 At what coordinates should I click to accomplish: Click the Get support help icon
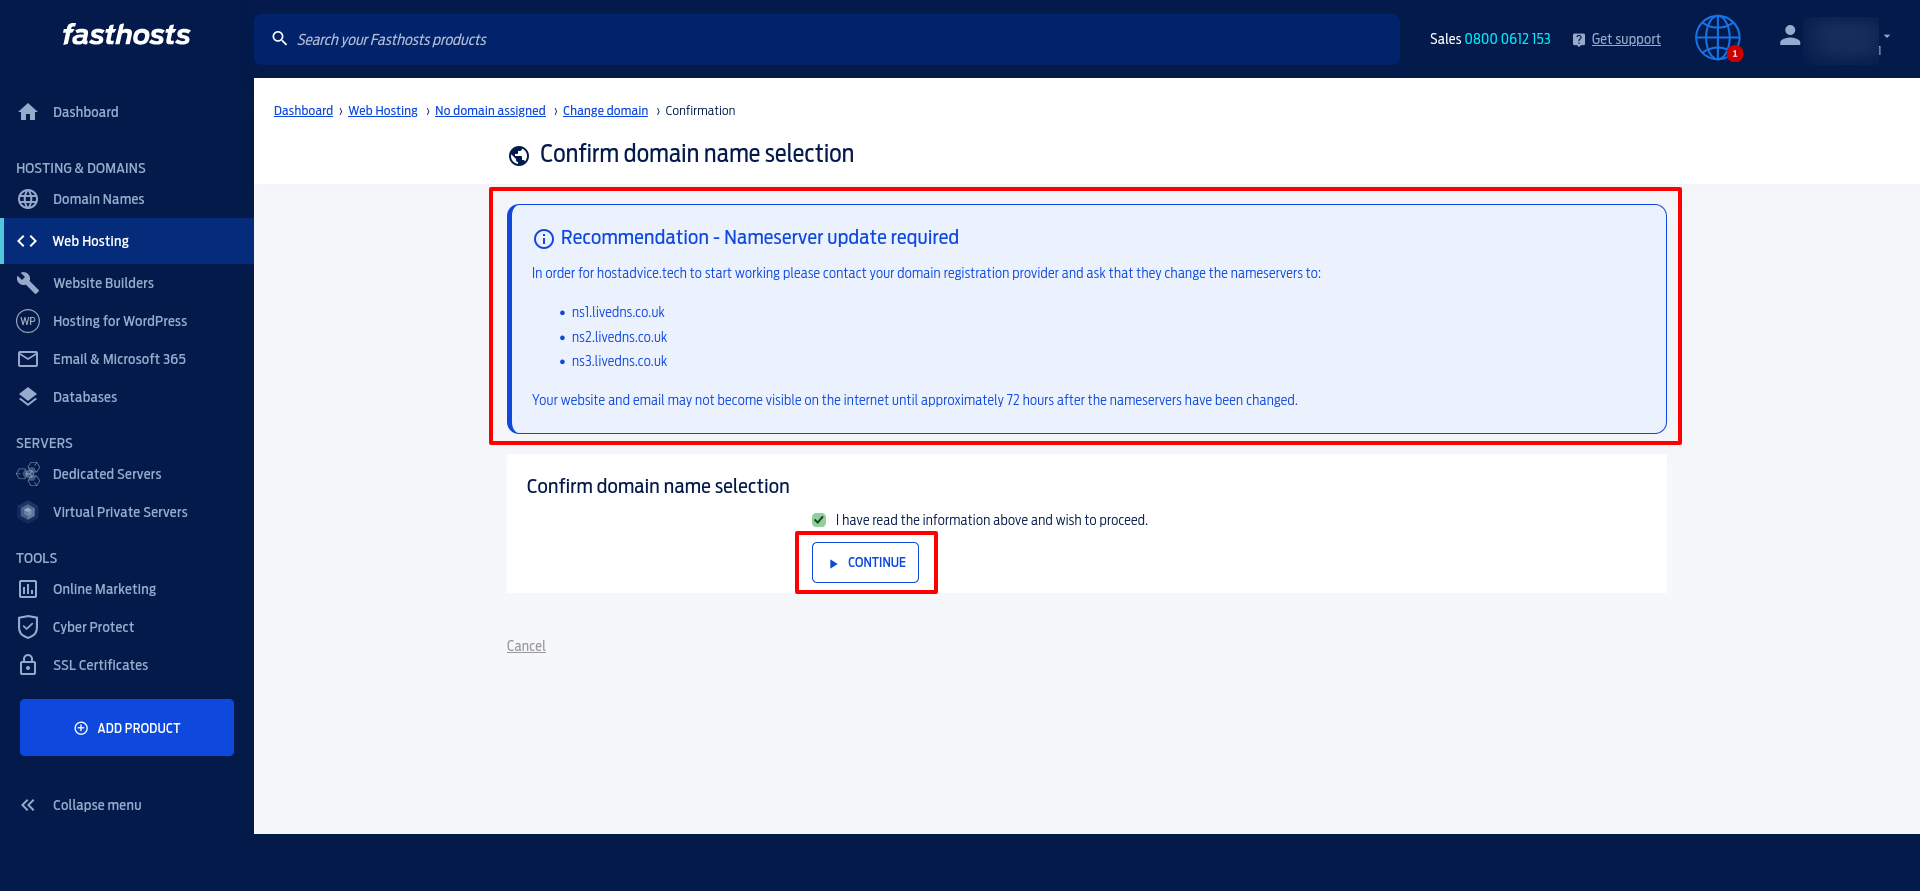[1579, 40]
